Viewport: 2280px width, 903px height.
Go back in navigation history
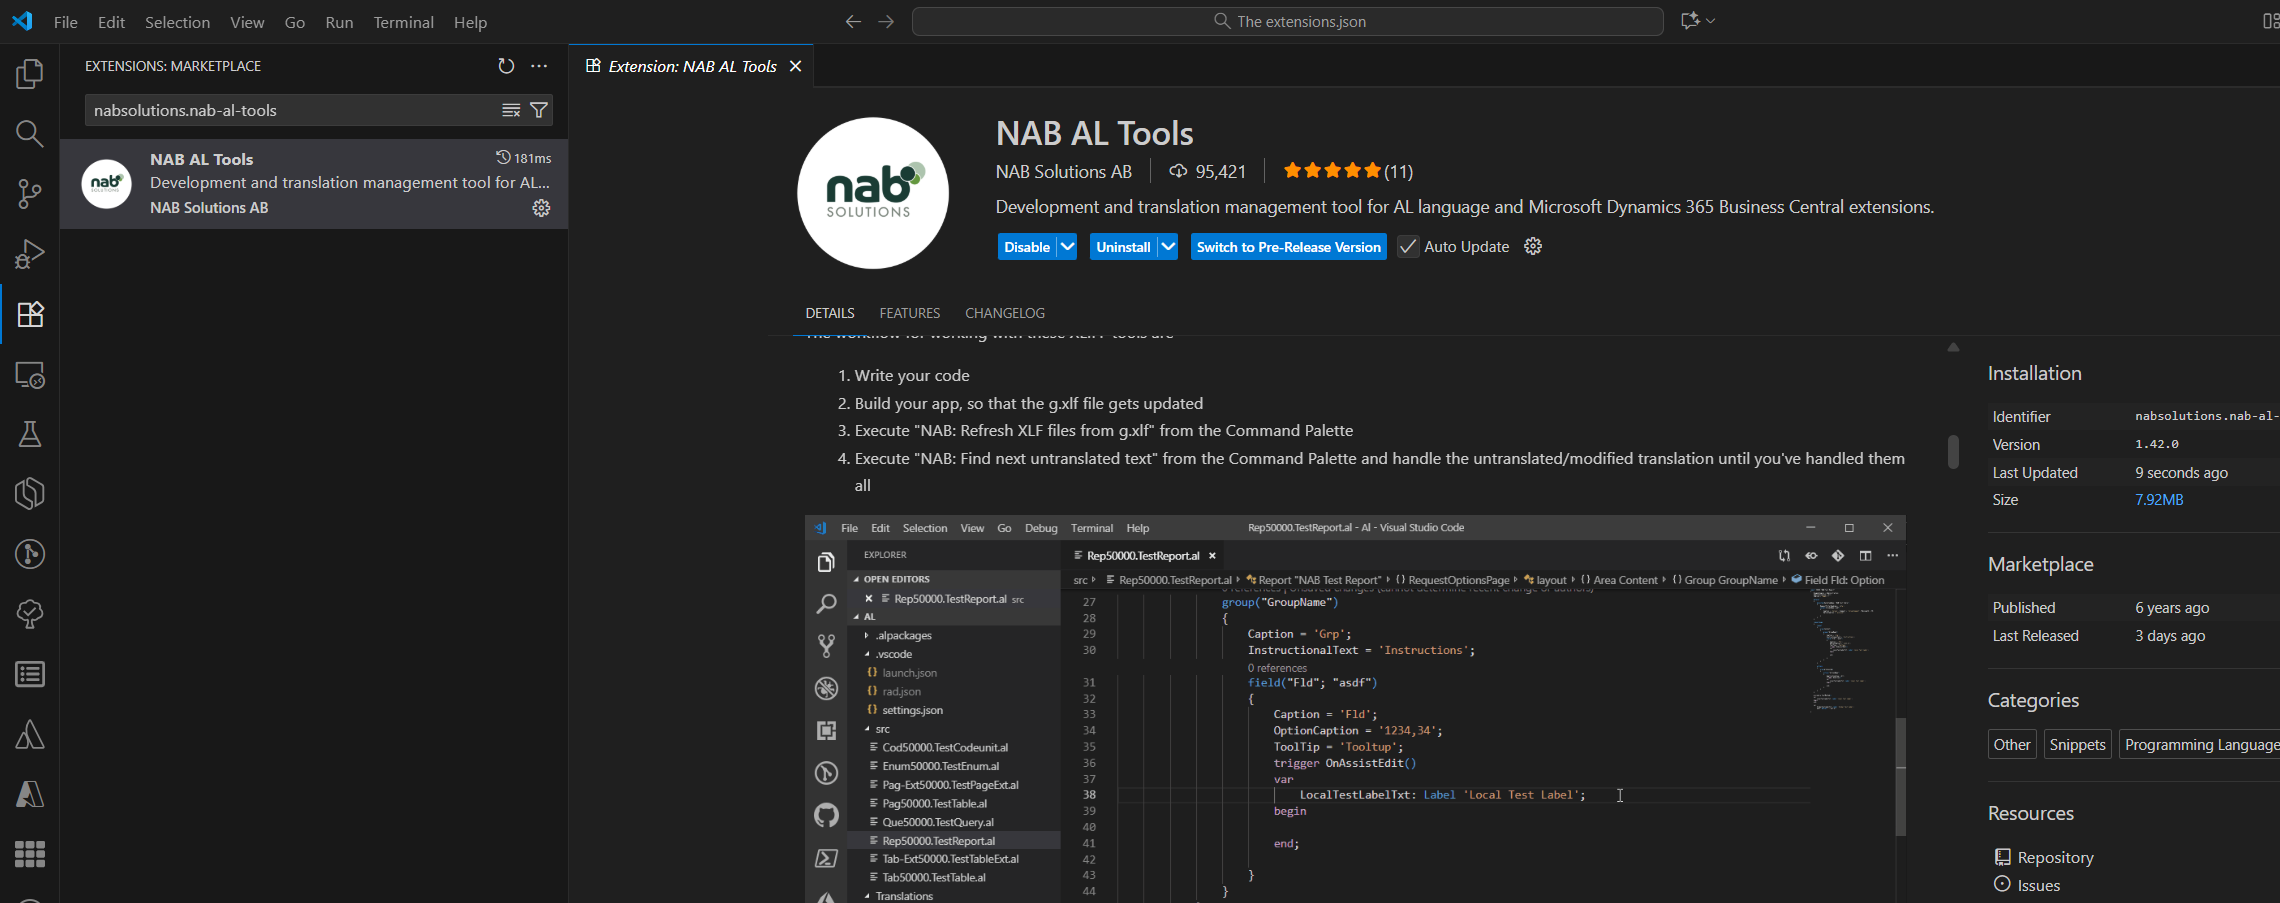853,21
